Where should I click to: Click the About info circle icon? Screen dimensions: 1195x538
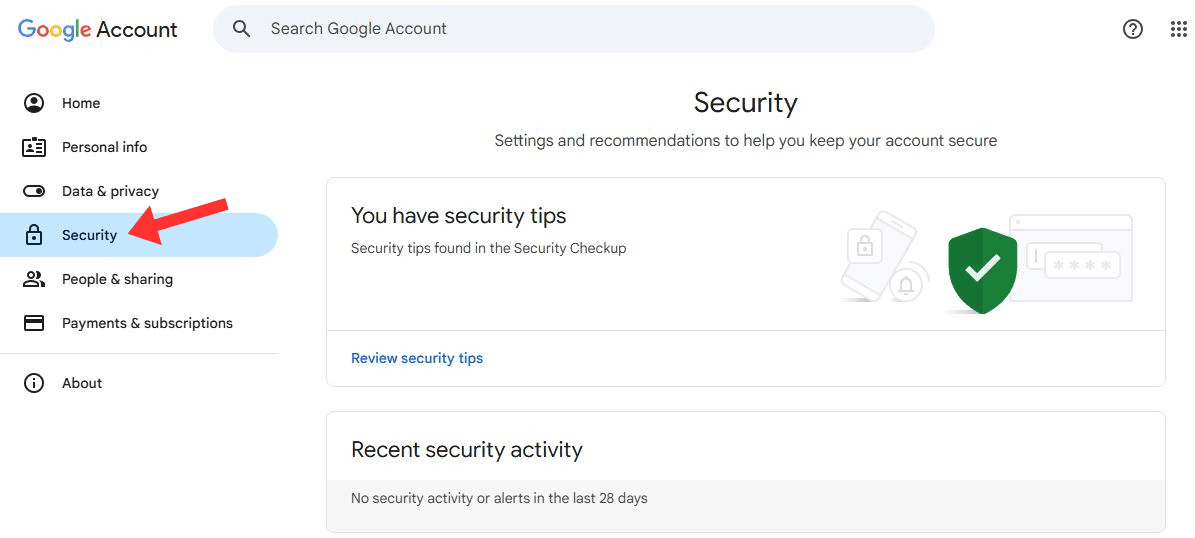(x=34, y=383)
